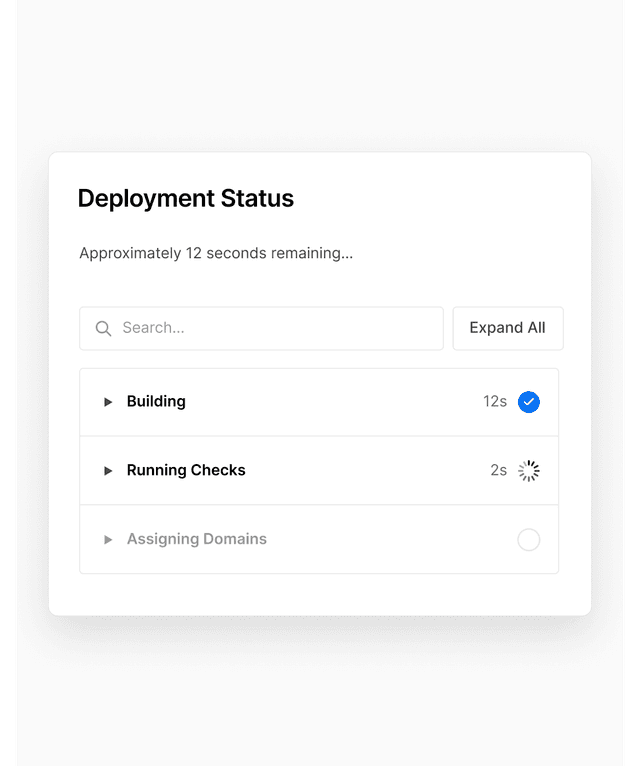
Task: Expand Assigning Domains using its gray triangle
Action: pyautogui.click(x=108, y=540)
